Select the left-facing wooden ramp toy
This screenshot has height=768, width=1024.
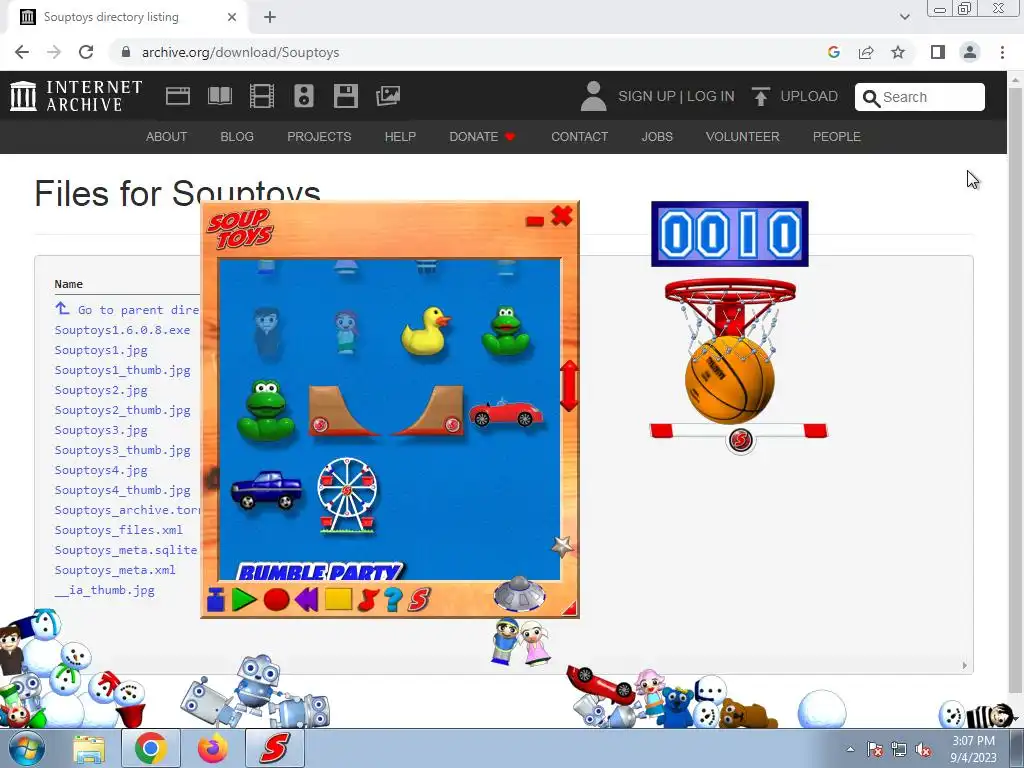click(x=343, y=410)
